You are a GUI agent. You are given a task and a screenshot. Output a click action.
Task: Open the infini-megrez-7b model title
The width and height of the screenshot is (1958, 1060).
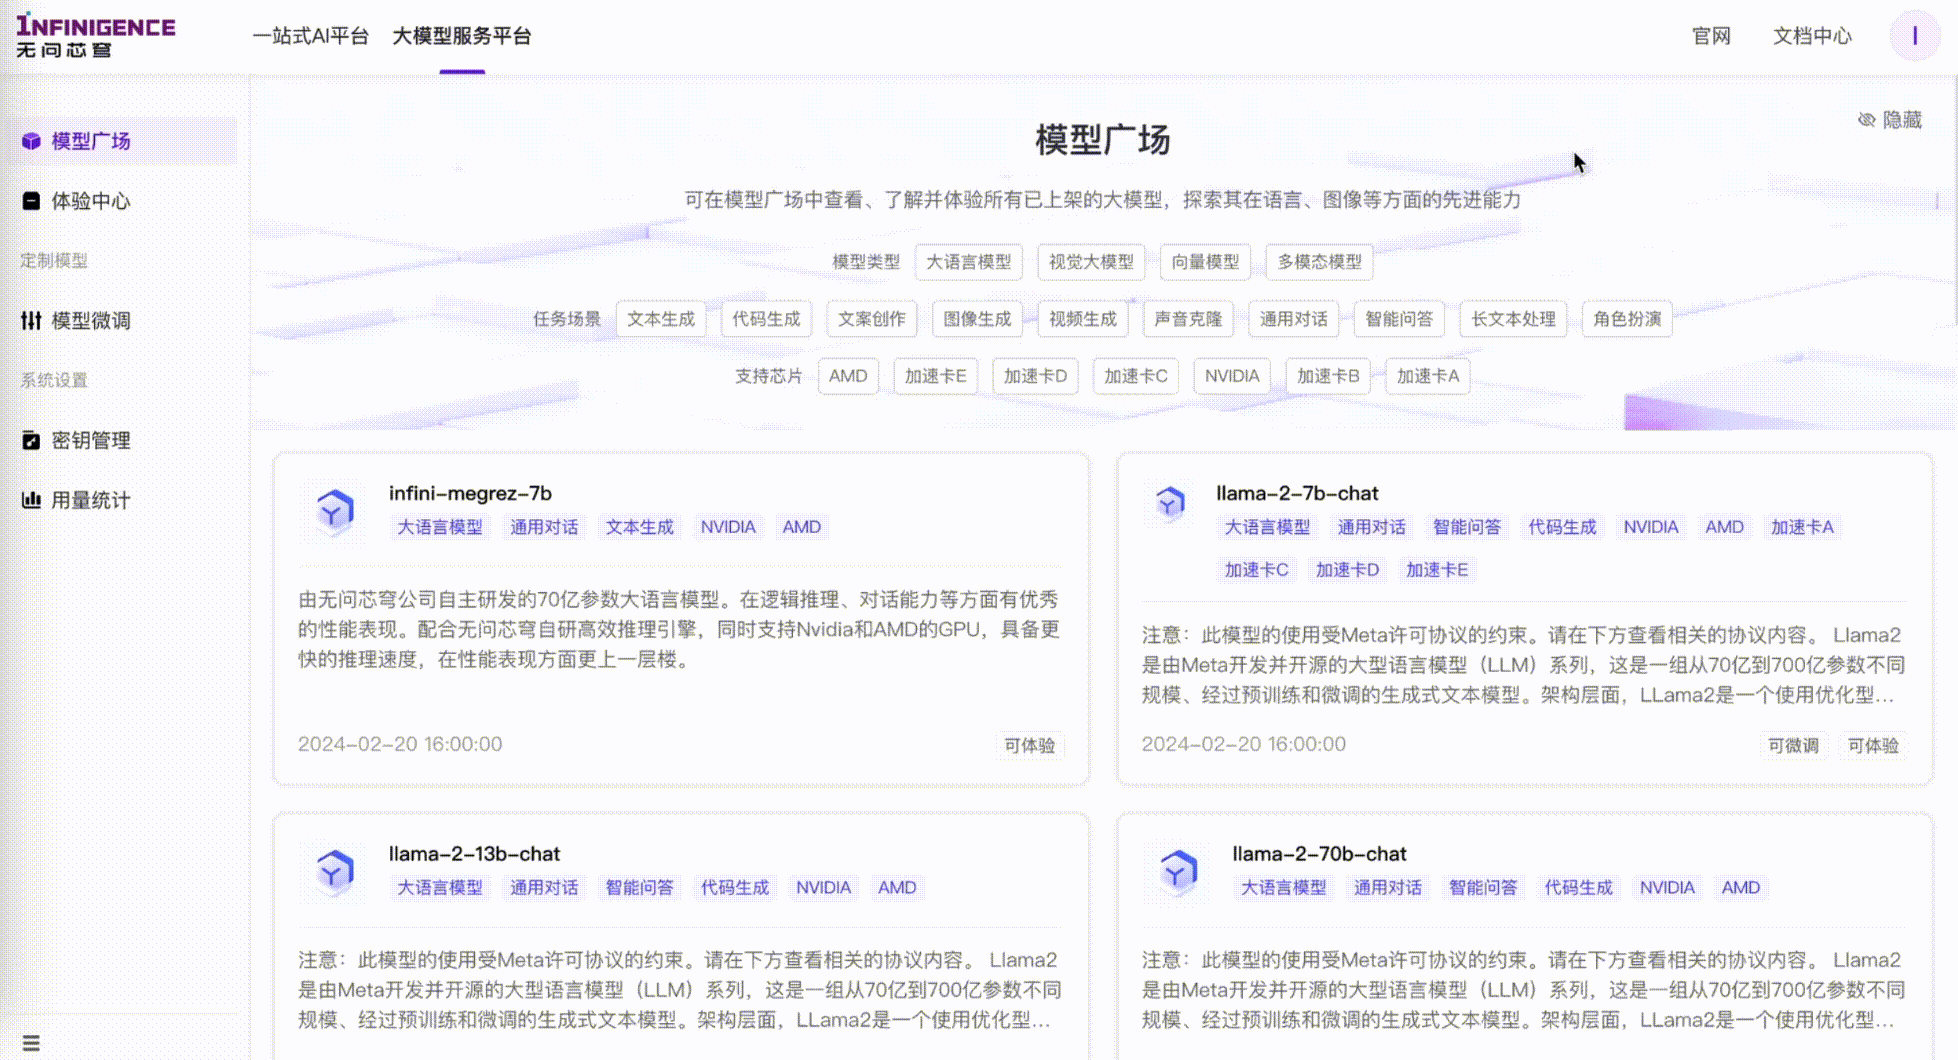(x=470, y=493)
